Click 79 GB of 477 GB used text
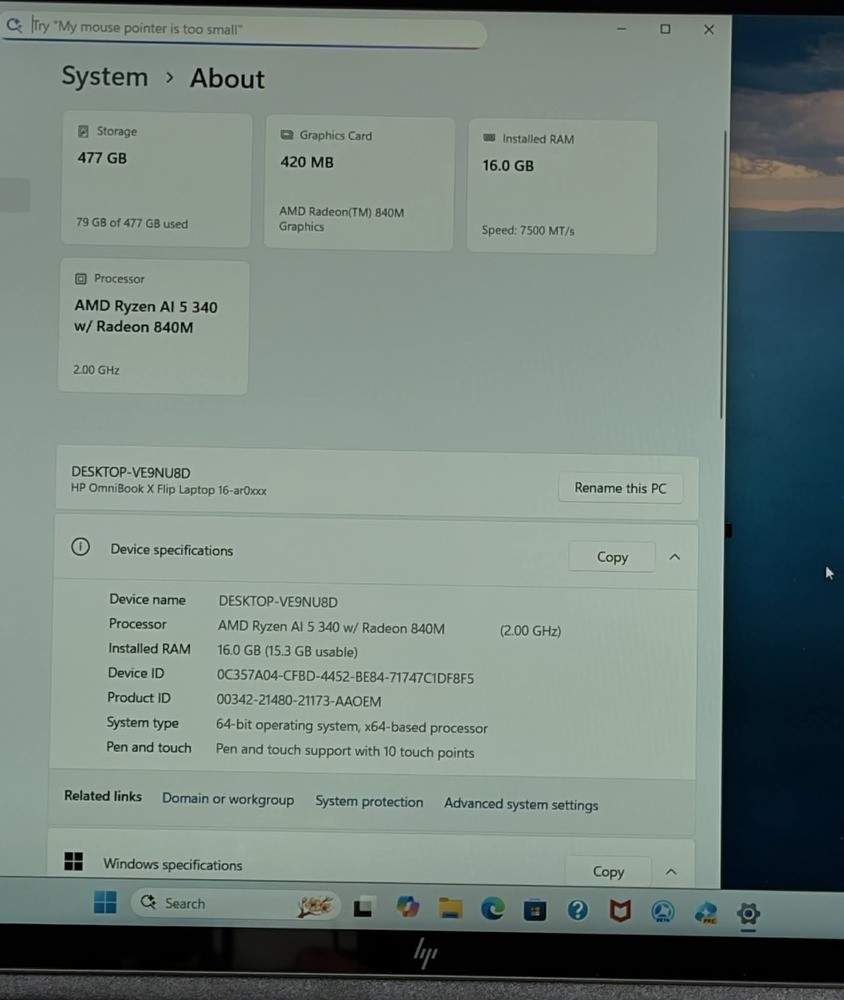 click(132, 223)
